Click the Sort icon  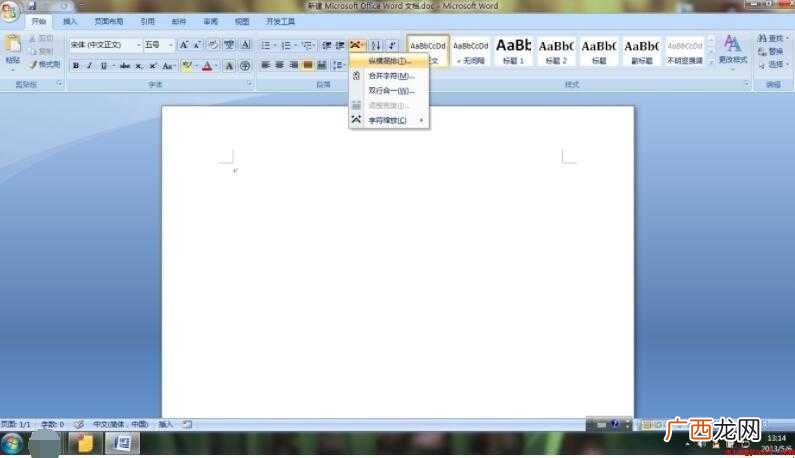376,46
